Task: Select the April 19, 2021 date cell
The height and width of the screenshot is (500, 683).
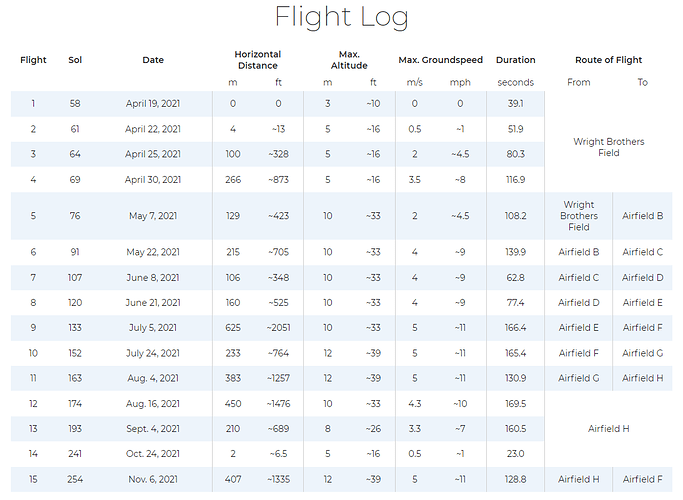Action: pos(153,104)
